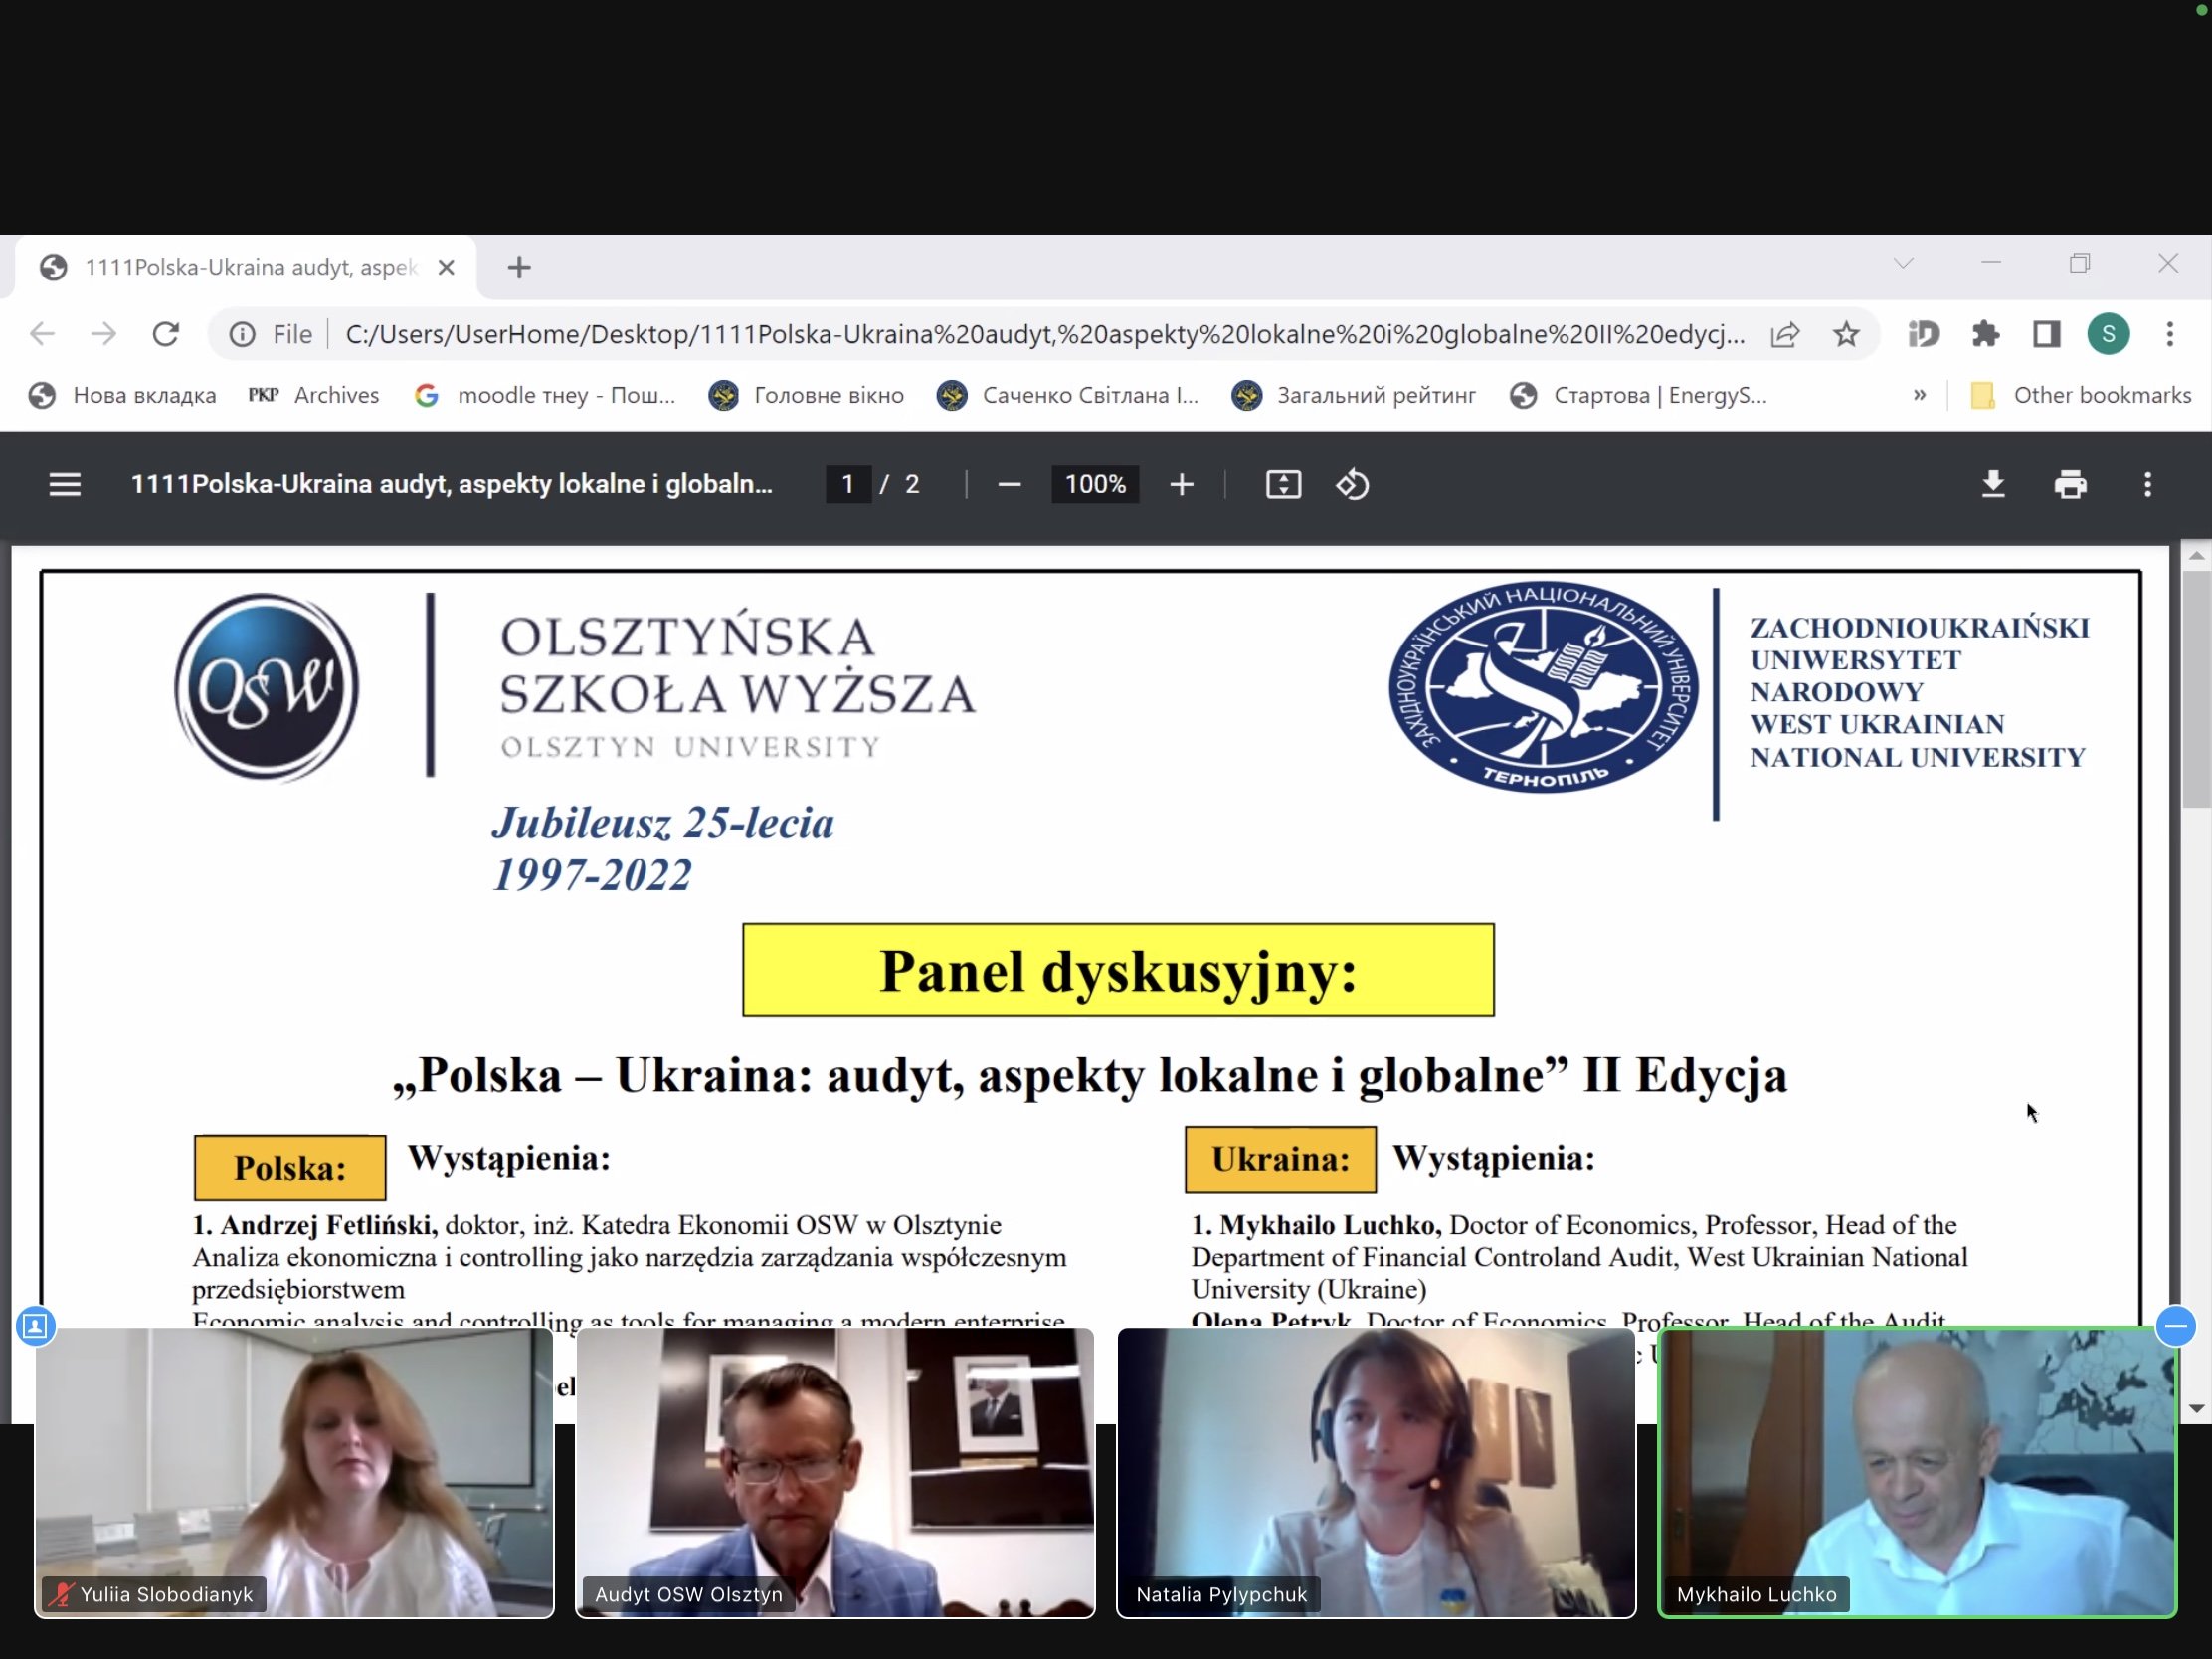Download the PDF file

click(x=1993, y=485)
